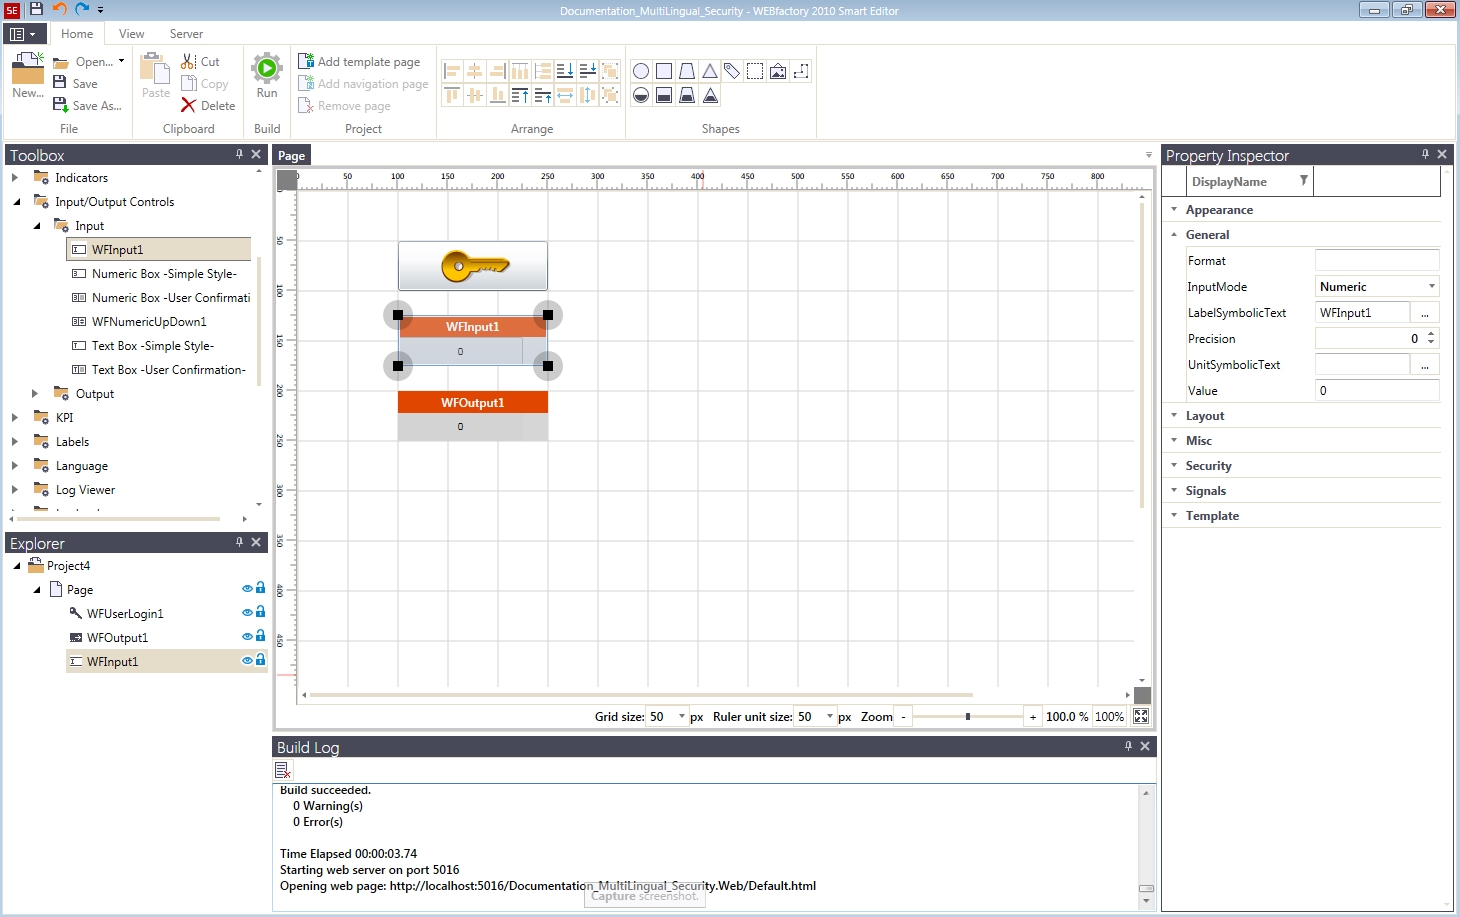Open the InputMode dropdown
Viewport: 1460px width, 917px height.
[1432, 287]
